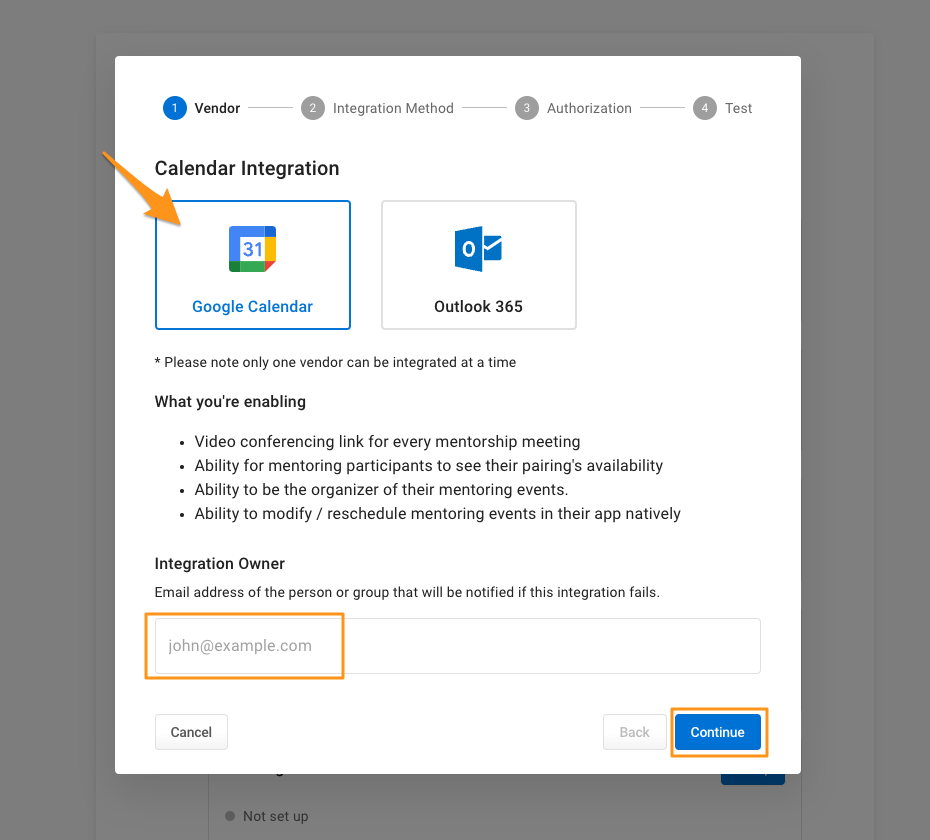The width and height of the screenshot is (930, 840).
Task: Click the gray 'Not set up' status dot
Action: (230, 816)
